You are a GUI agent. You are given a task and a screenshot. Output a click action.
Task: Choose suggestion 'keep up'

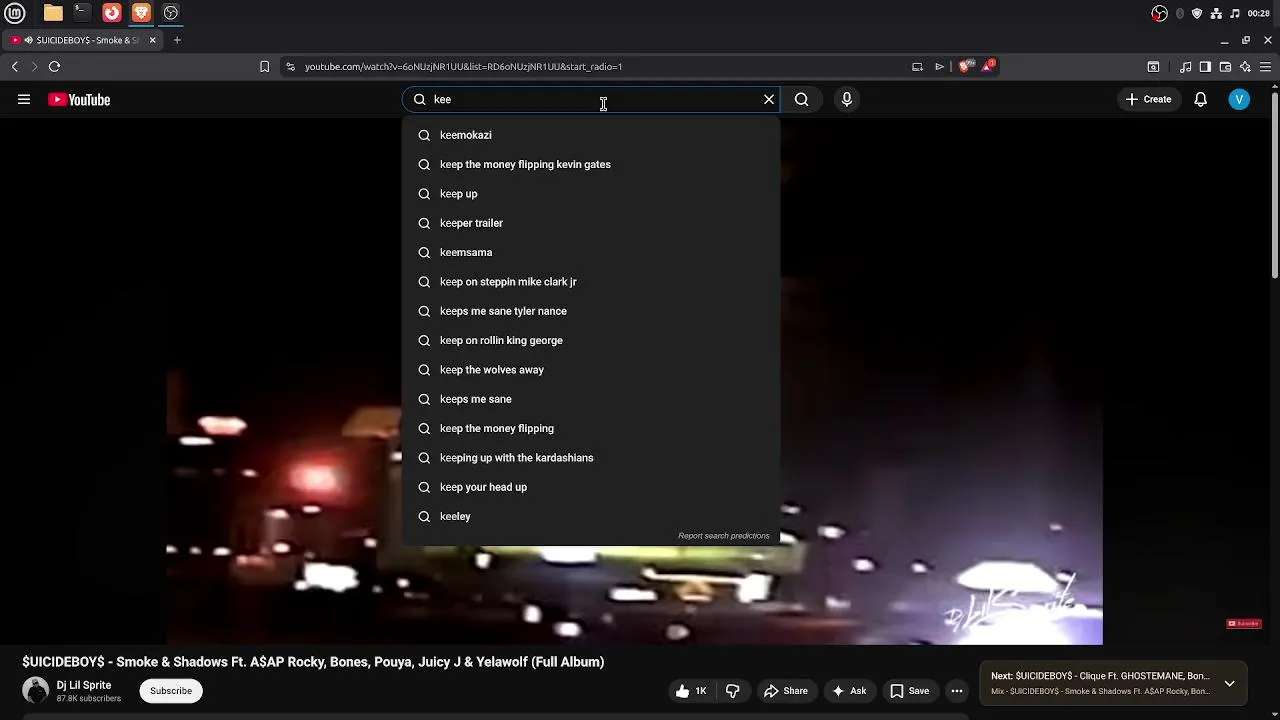click(591, 194)
